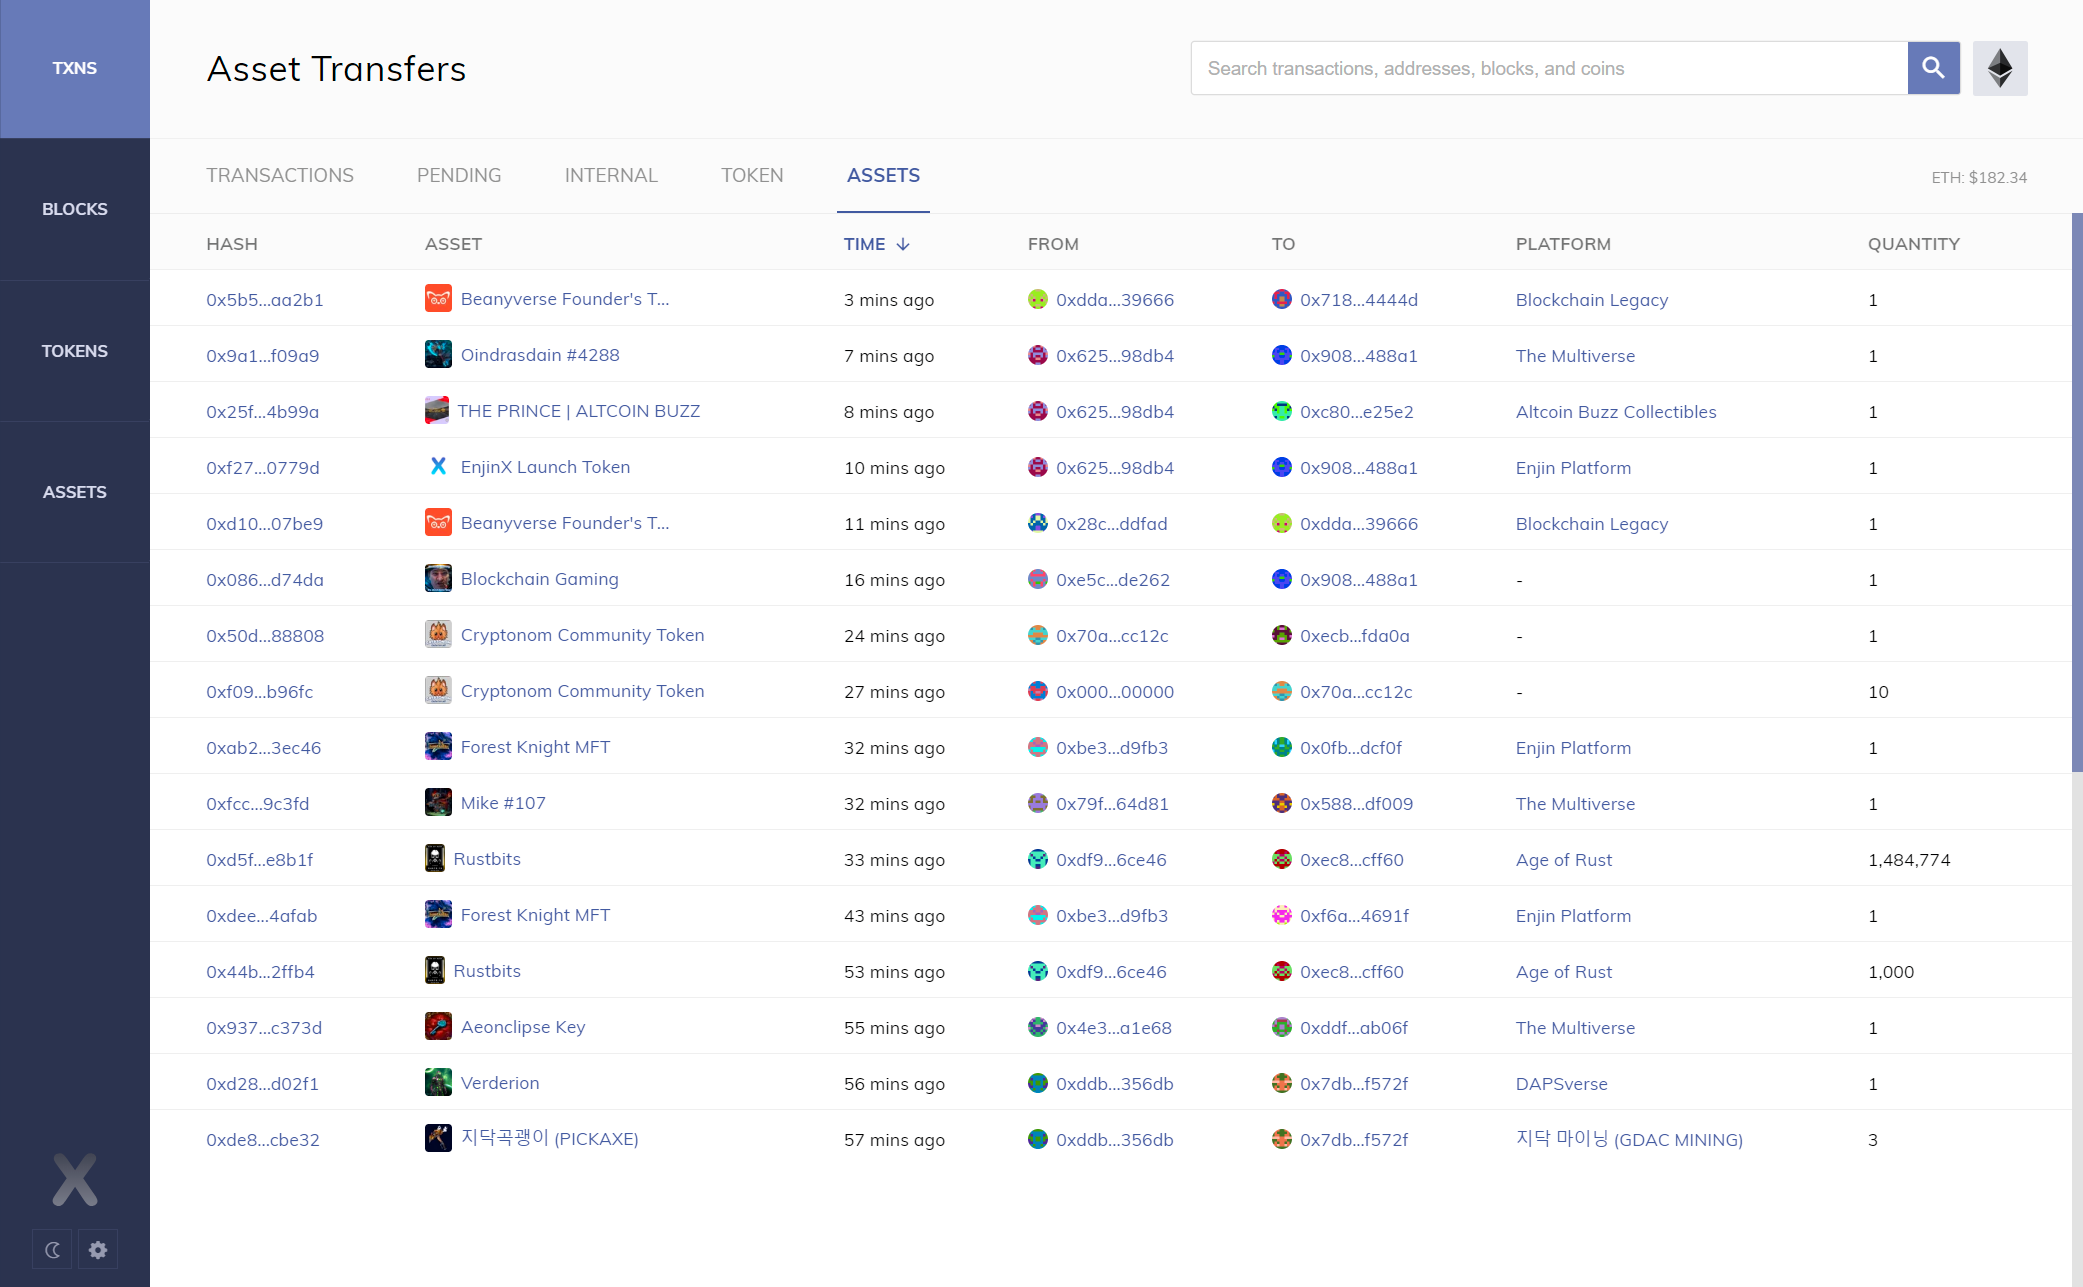Click identicon of recipient 0x718...4444d
The width and height of the screenshot is (2083, 1287).
[x=1282, y=299]
